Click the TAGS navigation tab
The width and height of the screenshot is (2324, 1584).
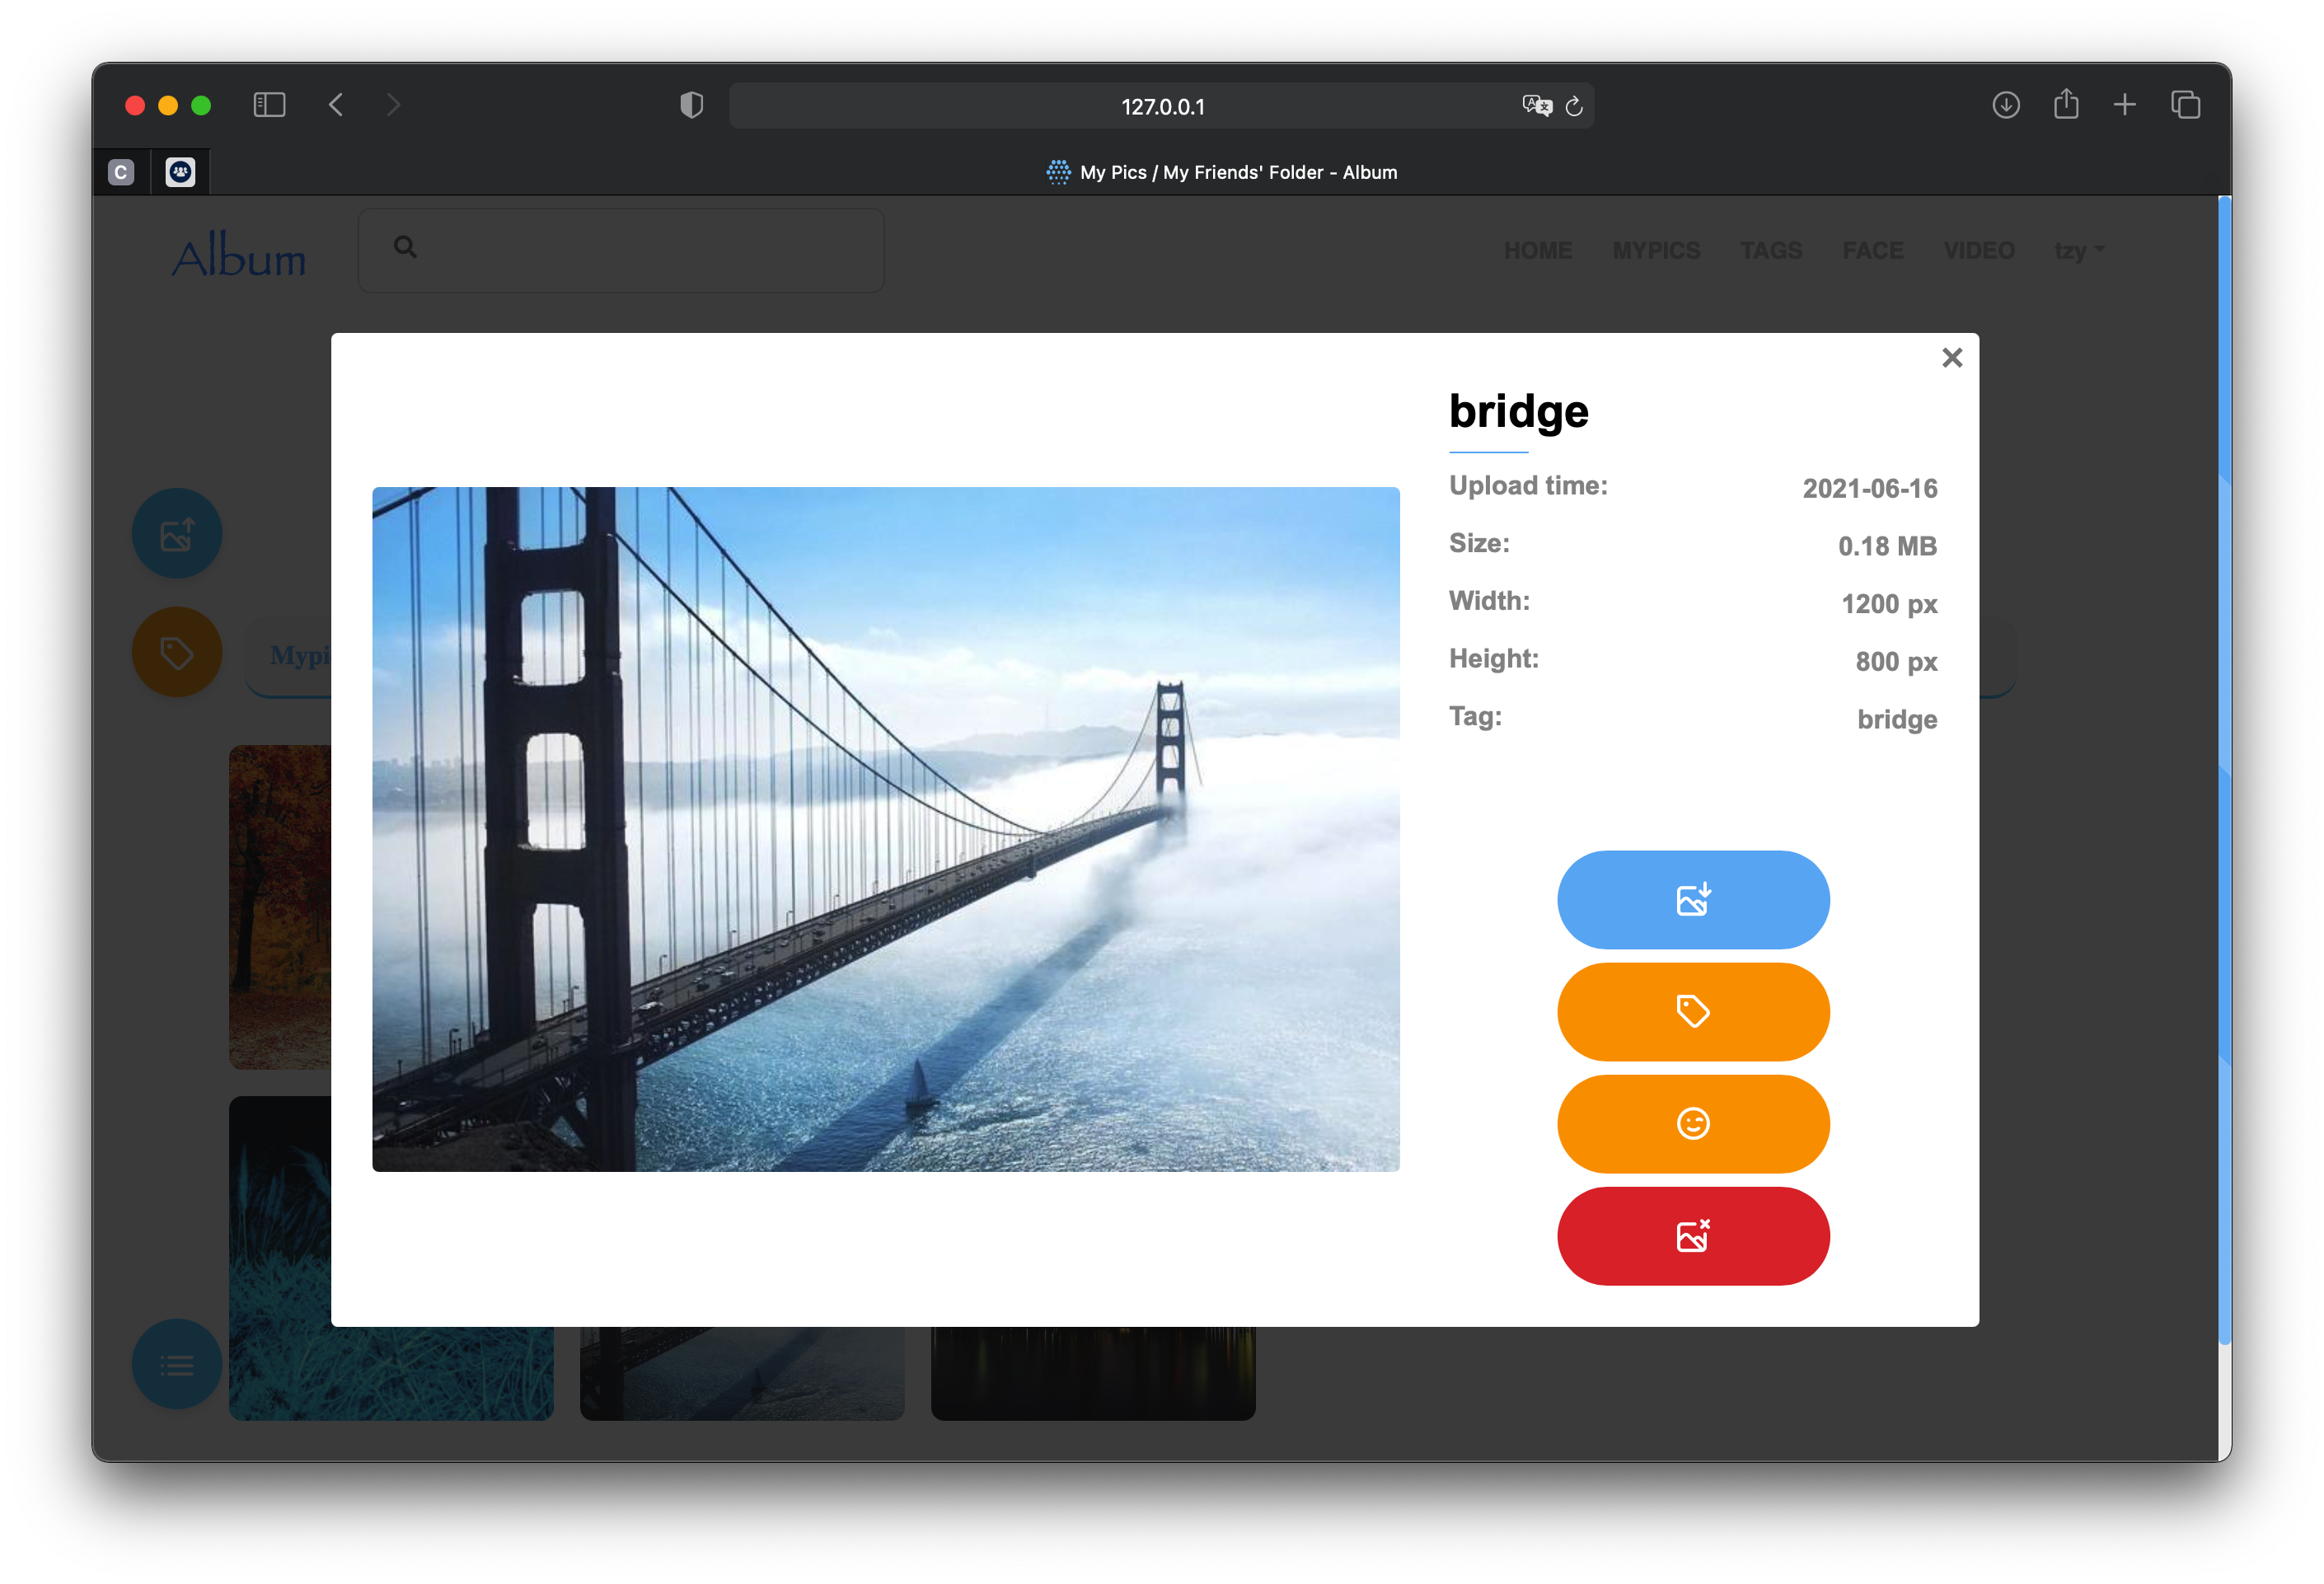1769,249
